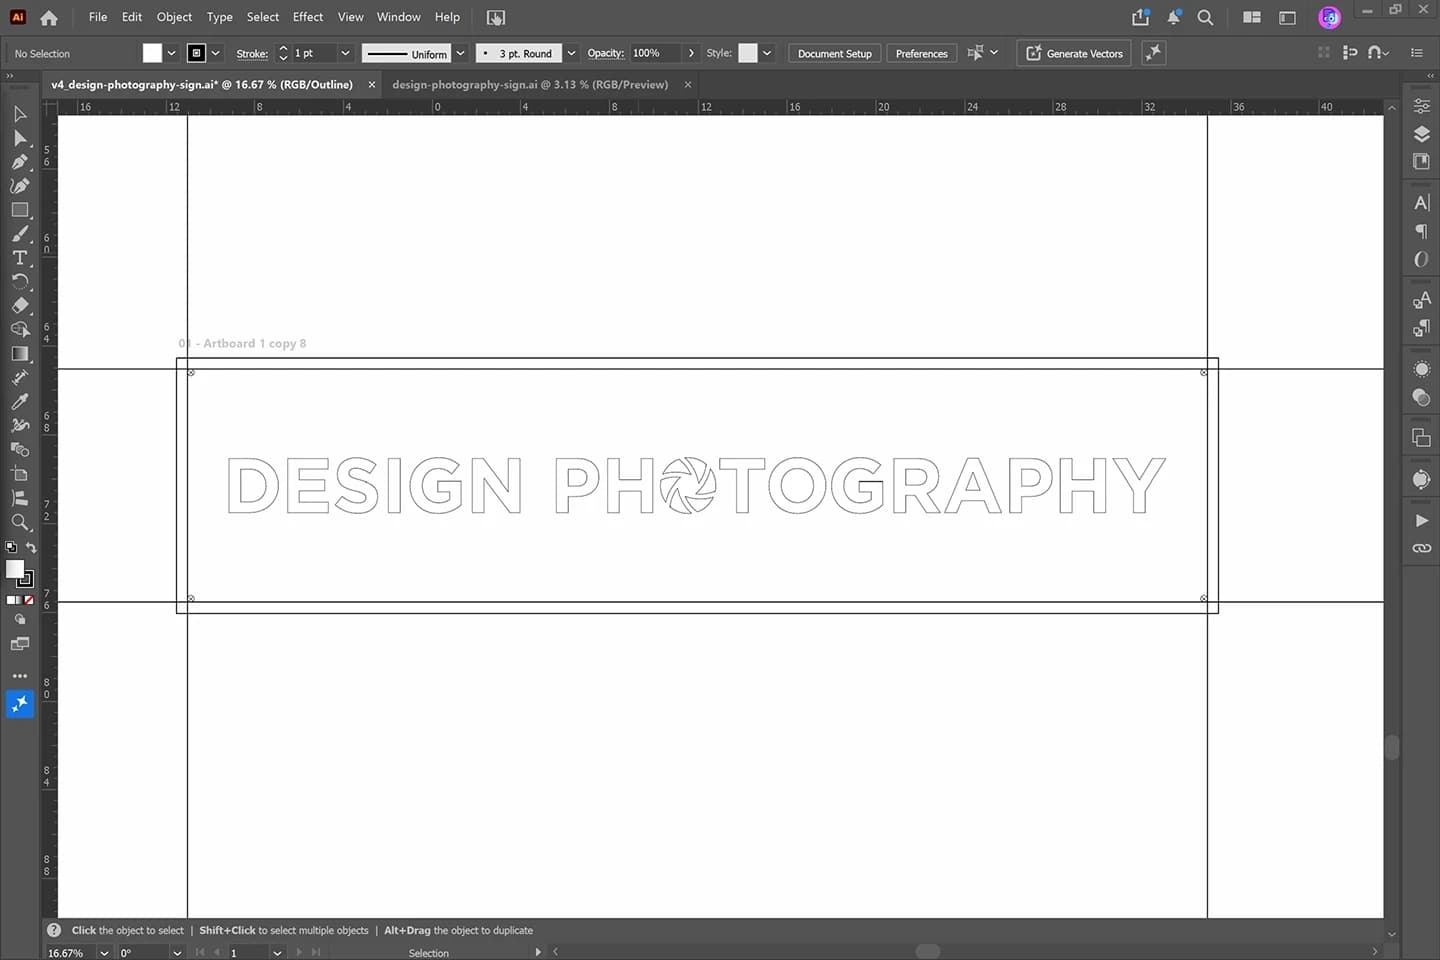Open rotation angle dropdown in status bar
Screen dimensions: 1440x960
(x=177, y=953)
